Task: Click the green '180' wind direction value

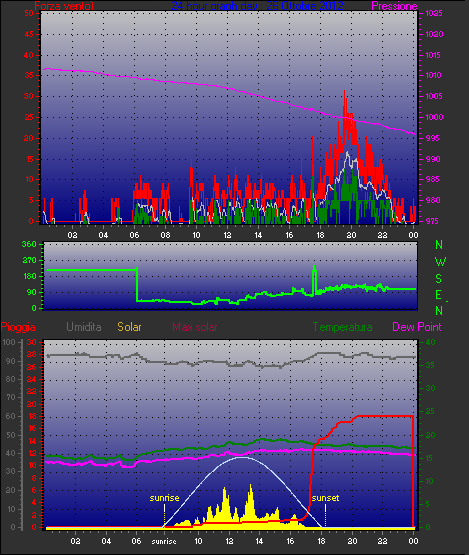Action: tap(29, 276)
